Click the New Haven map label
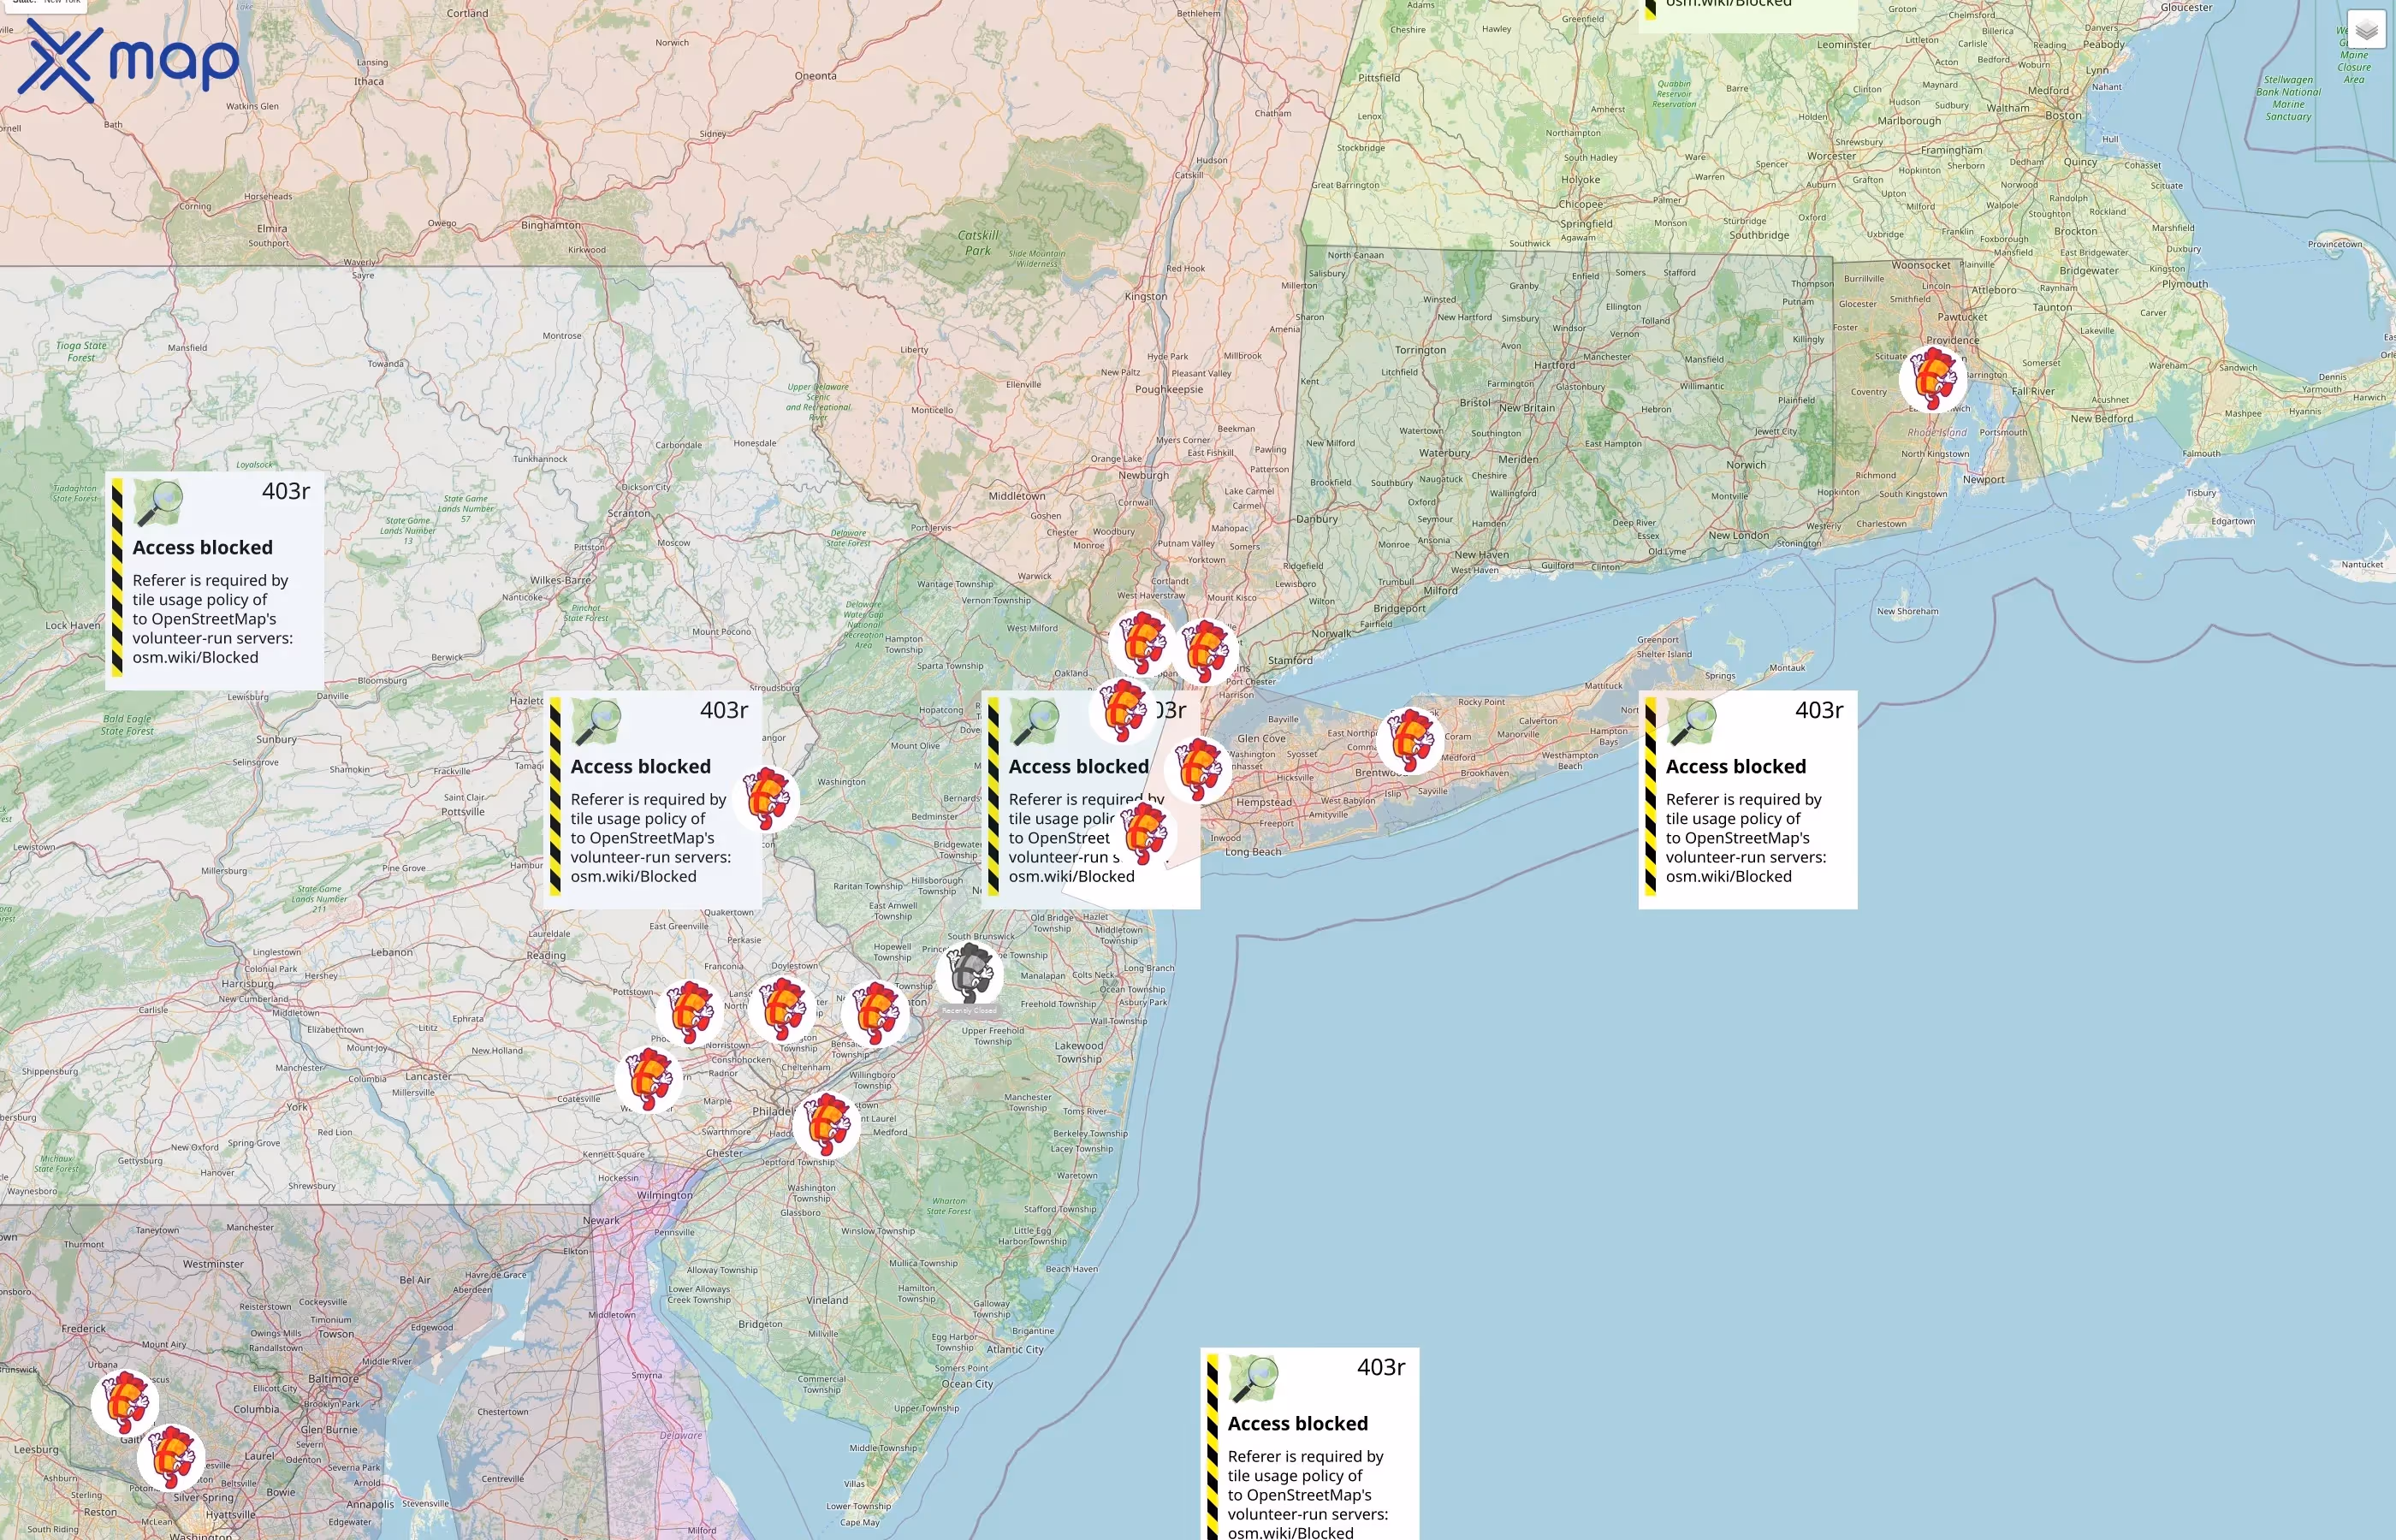This screenshot has height=1540, width=2396. [x=1482, y=554]
